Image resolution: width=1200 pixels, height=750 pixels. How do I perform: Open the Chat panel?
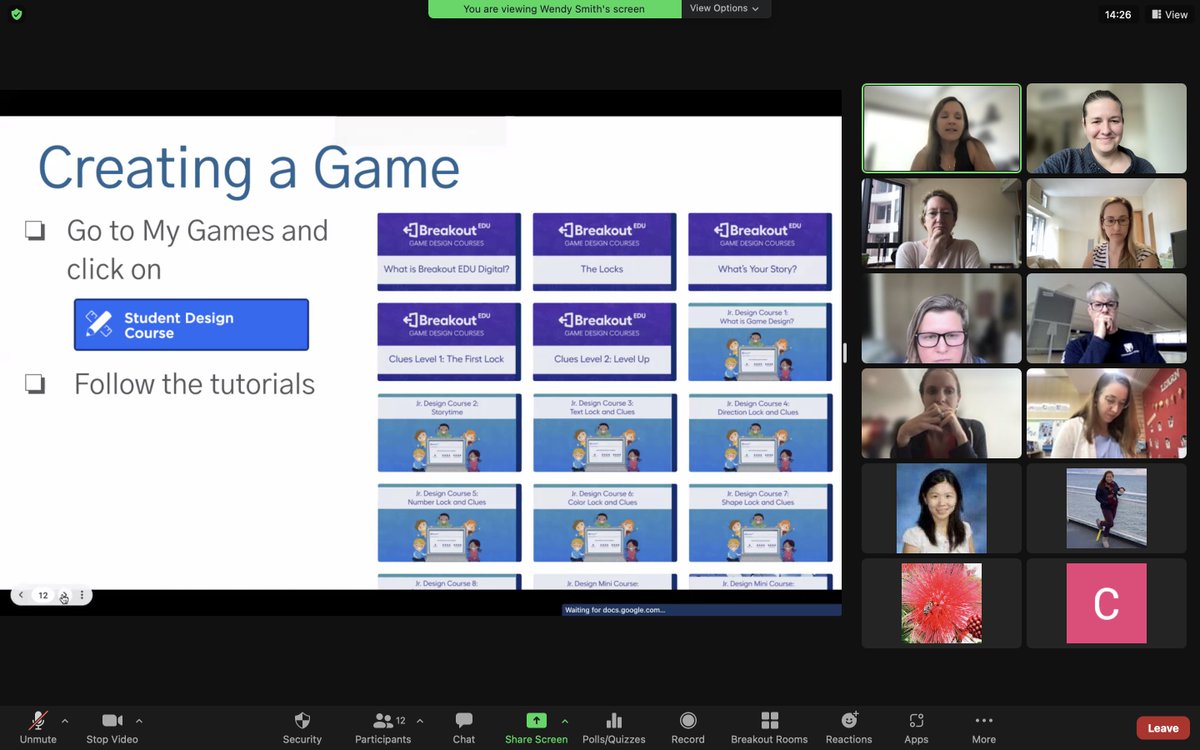(464, 727)
